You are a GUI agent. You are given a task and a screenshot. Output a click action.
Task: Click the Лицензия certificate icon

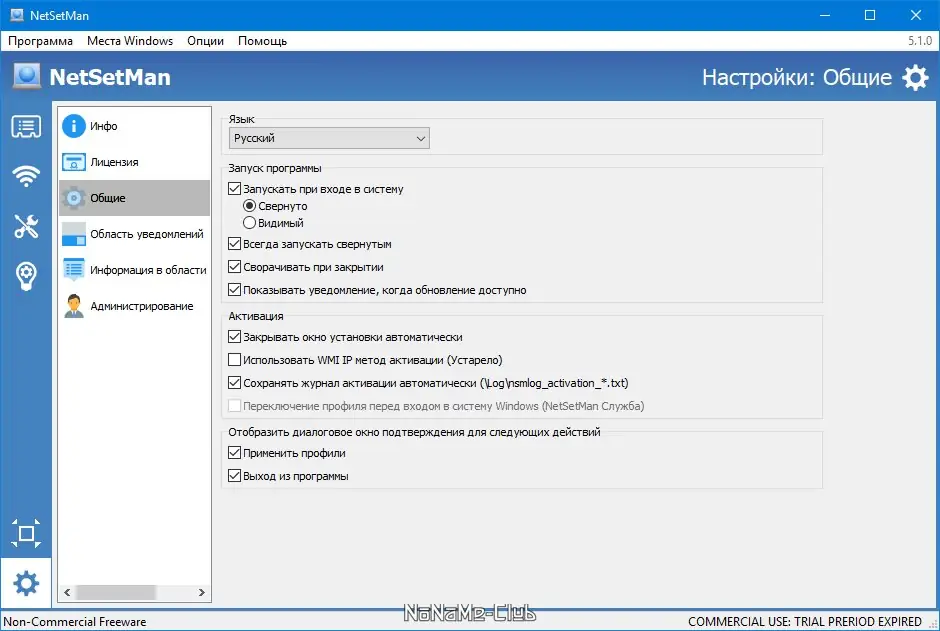(x=74, y=162)
